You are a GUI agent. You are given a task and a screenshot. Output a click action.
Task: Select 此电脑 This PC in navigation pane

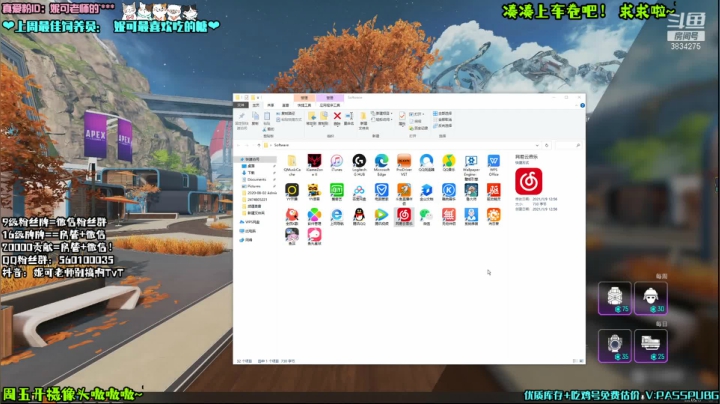pyautogui.click(x=250, y=231)
